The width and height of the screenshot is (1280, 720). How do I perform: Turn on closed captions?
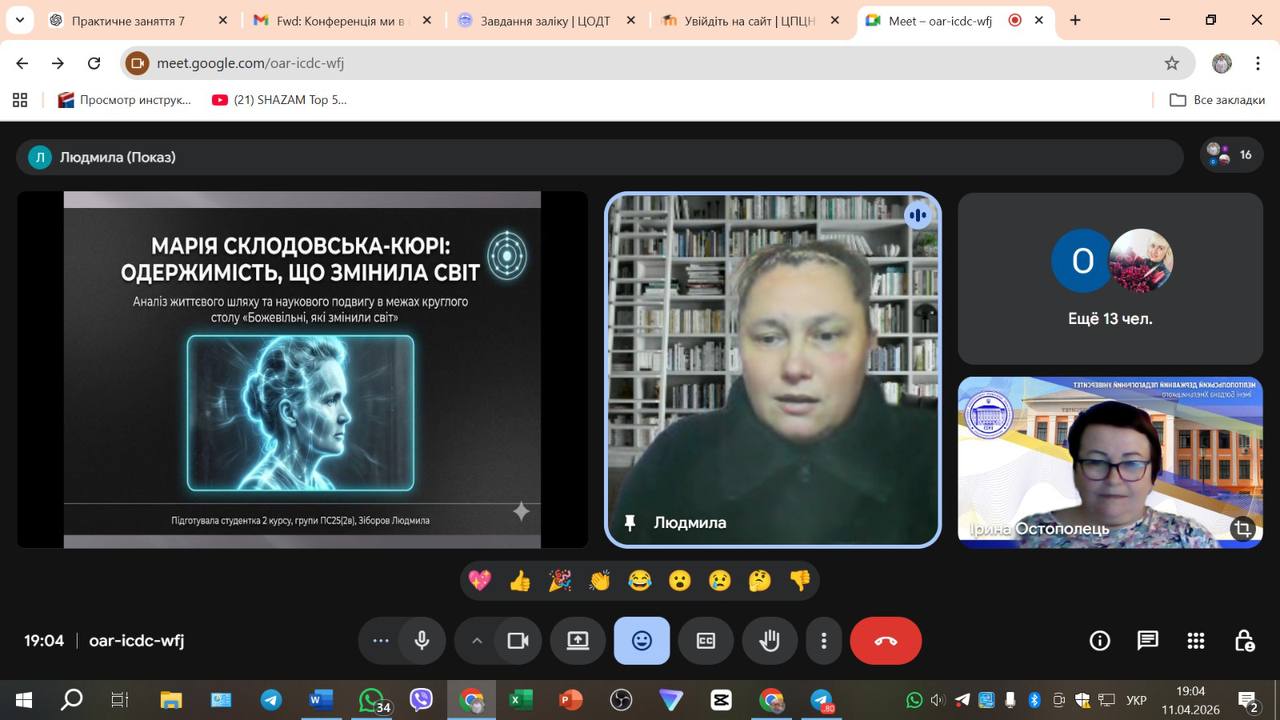coord(706,641)
